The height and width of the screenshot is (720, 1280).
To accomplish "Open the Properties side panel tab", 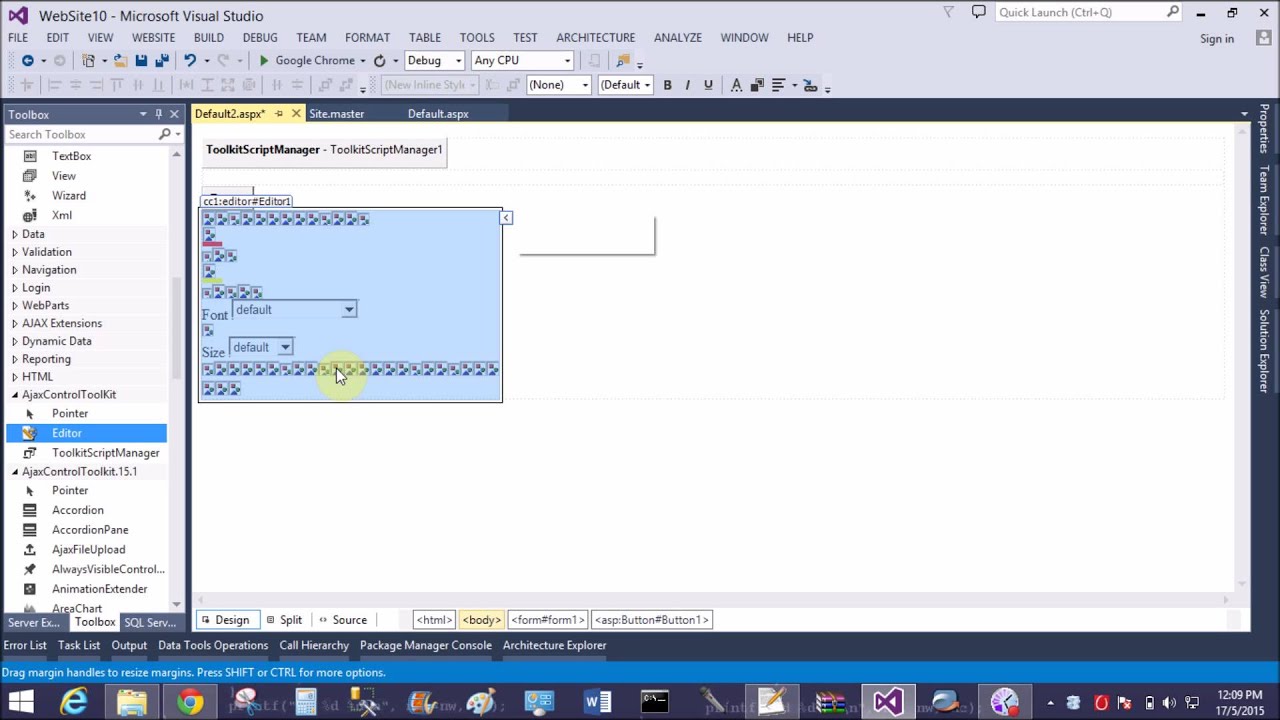I will pos(1265,131).
